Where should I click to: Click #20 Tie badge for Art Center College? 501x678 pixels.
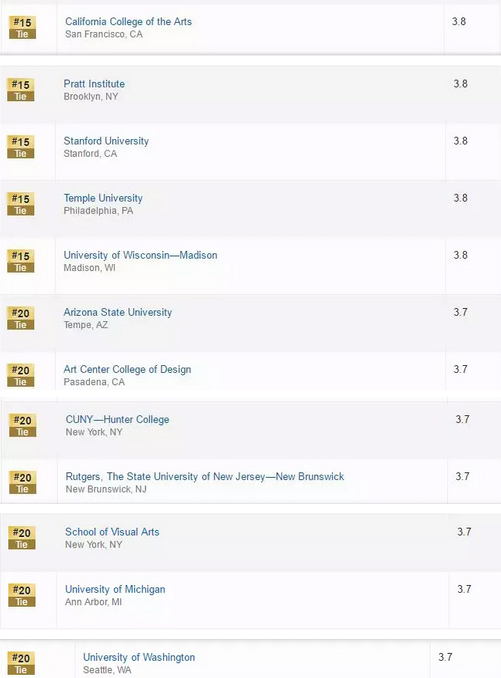click(x=21, y=375)
